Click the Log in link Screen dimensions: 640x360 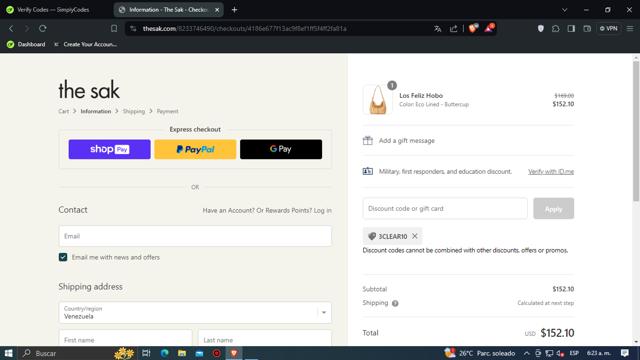pos(322,210)
